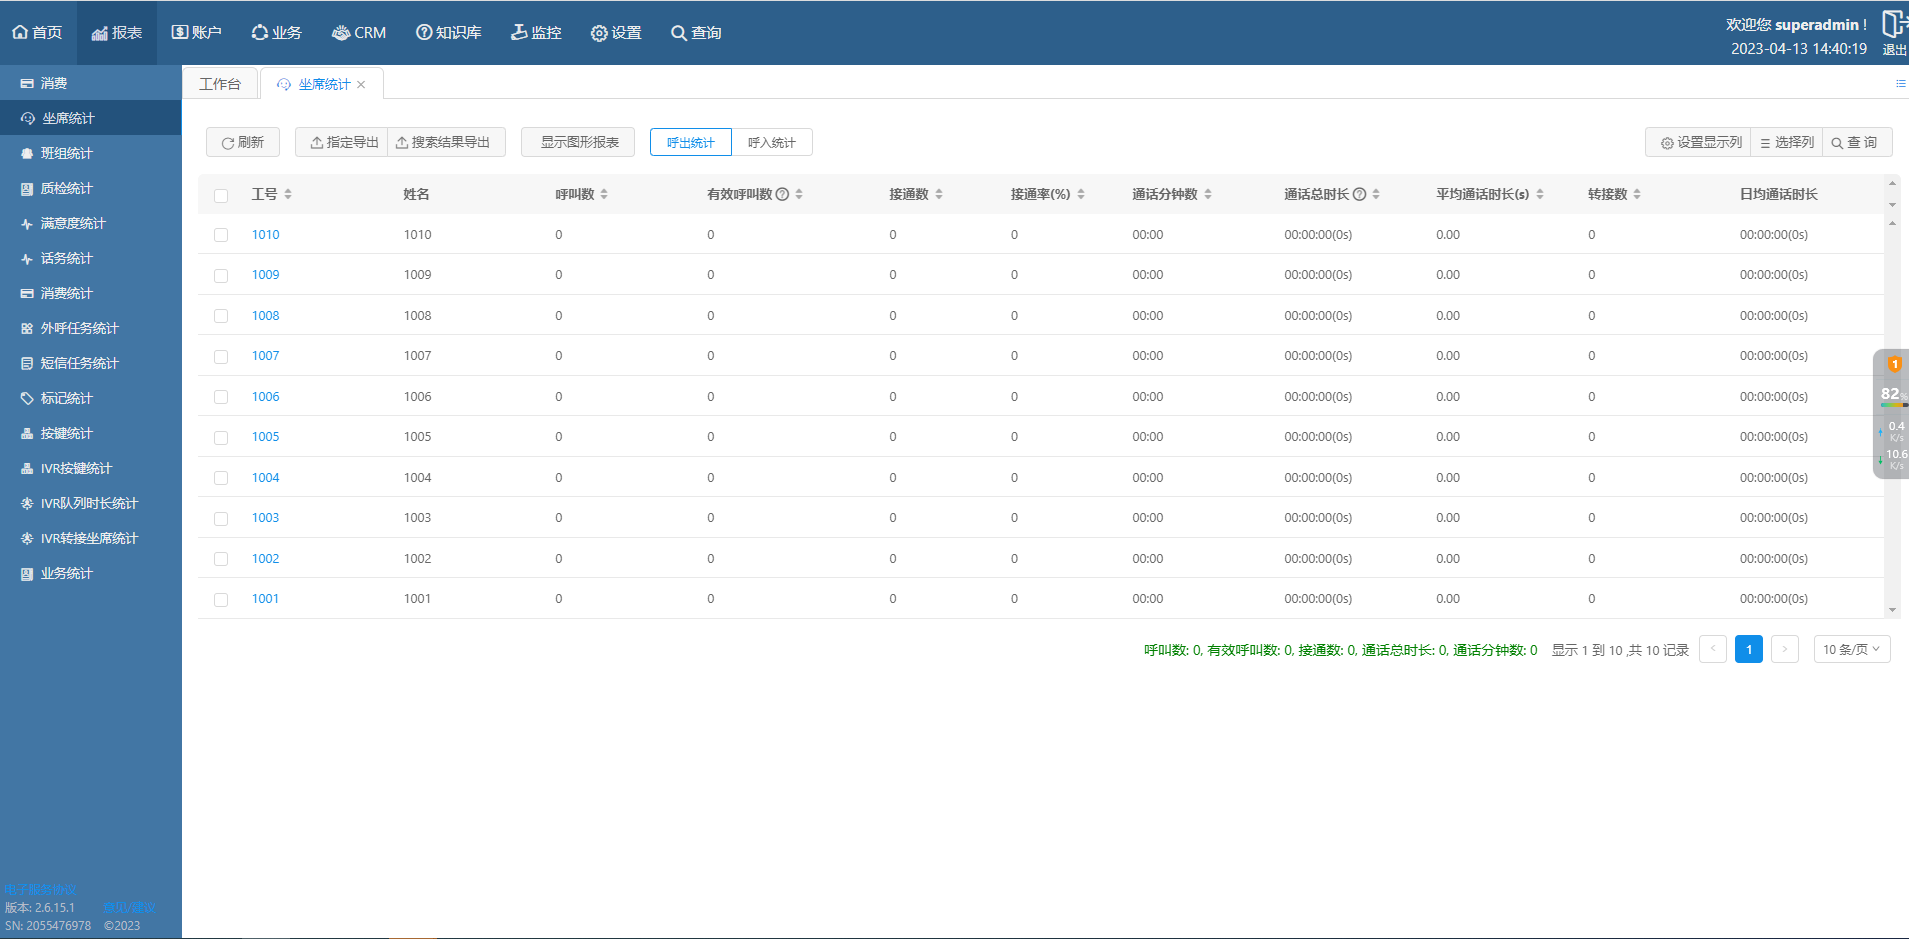The width and height of the screenshot is (1909, 939).
Task: Go to the previous page arrow
Action: (1713, 649)
